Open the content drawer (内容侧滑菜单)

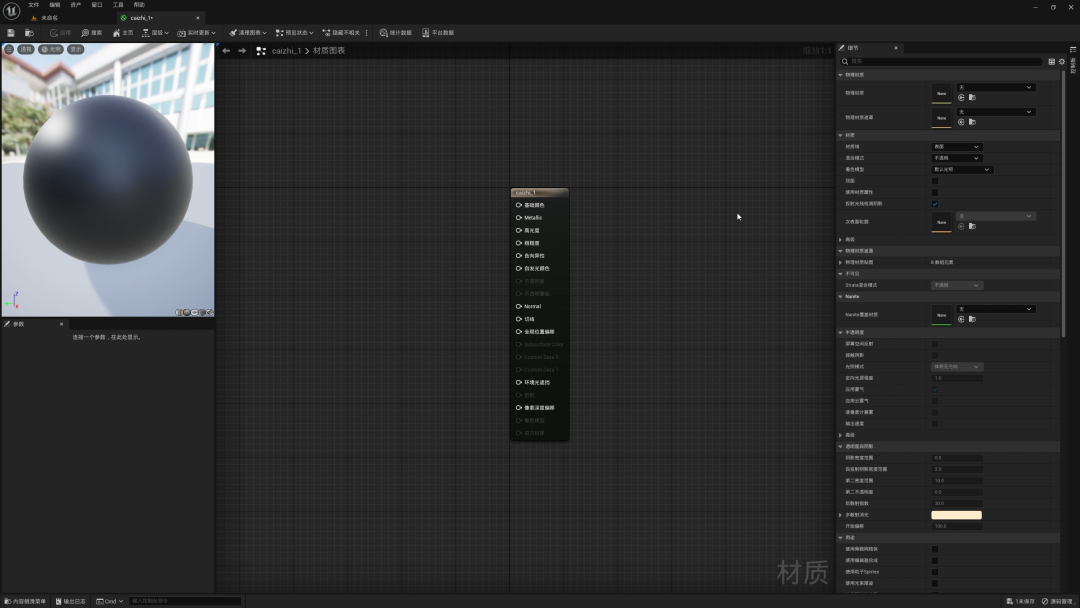(25, 601)
